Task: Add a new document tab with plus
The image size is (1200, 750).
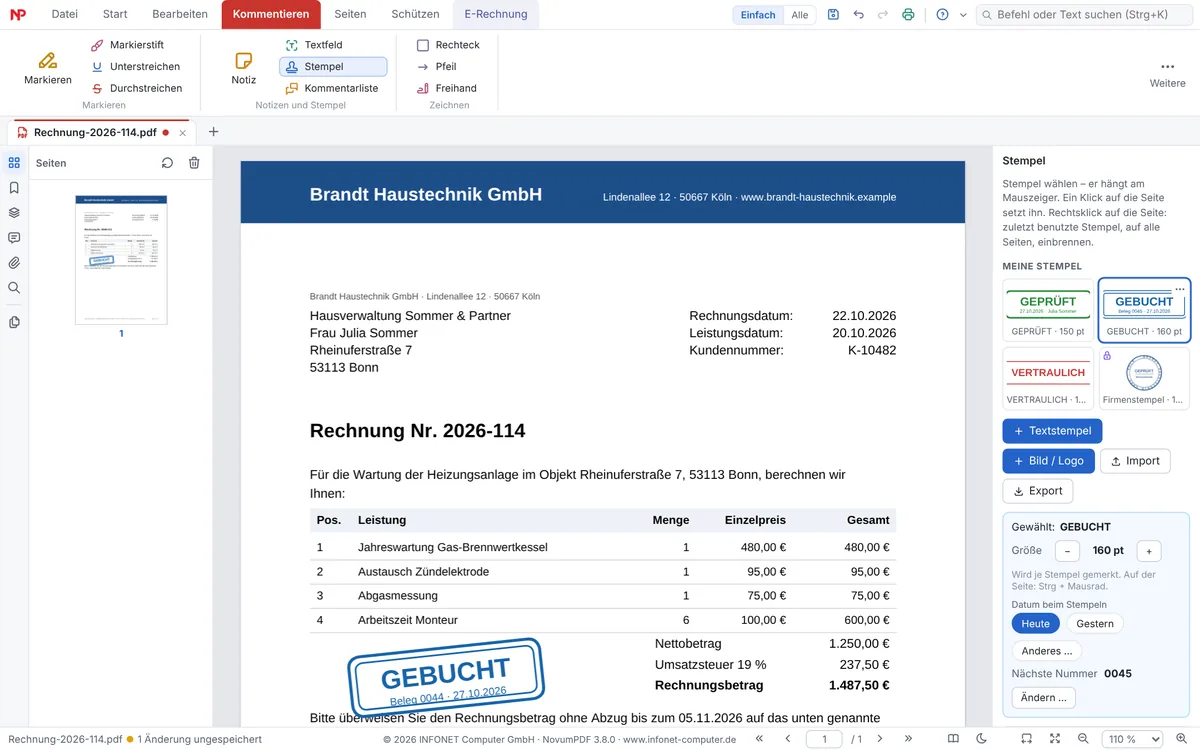Action: coord(213,132)
